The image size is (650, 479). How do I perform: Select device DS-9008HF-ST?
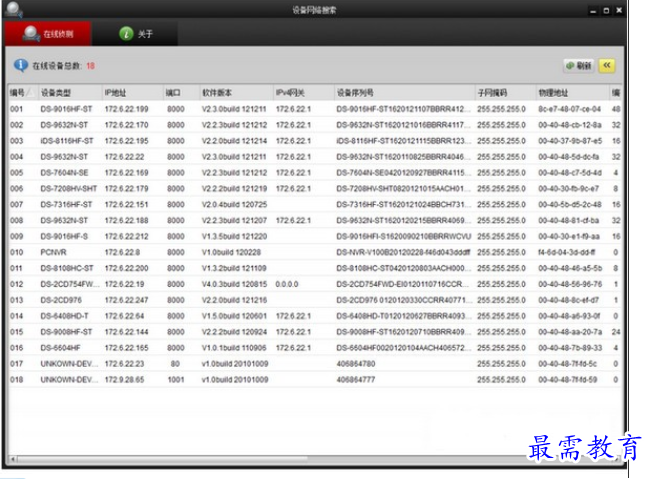pos(66,332)
